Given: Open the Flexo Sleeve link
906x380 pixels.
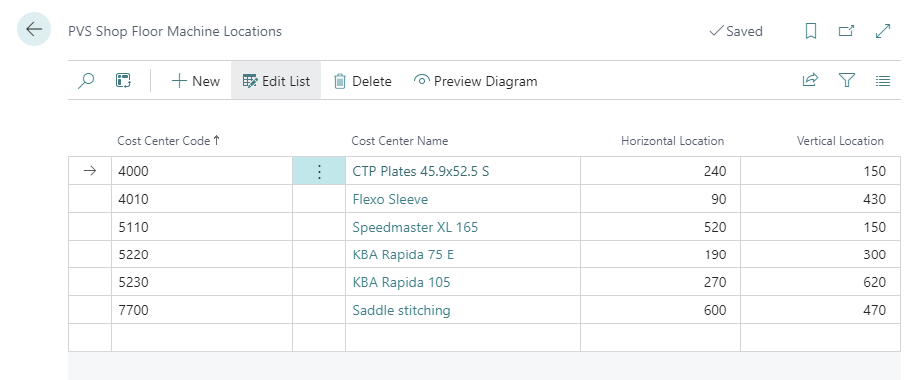Looking at the screenshot, I should [x=390, y=199].
